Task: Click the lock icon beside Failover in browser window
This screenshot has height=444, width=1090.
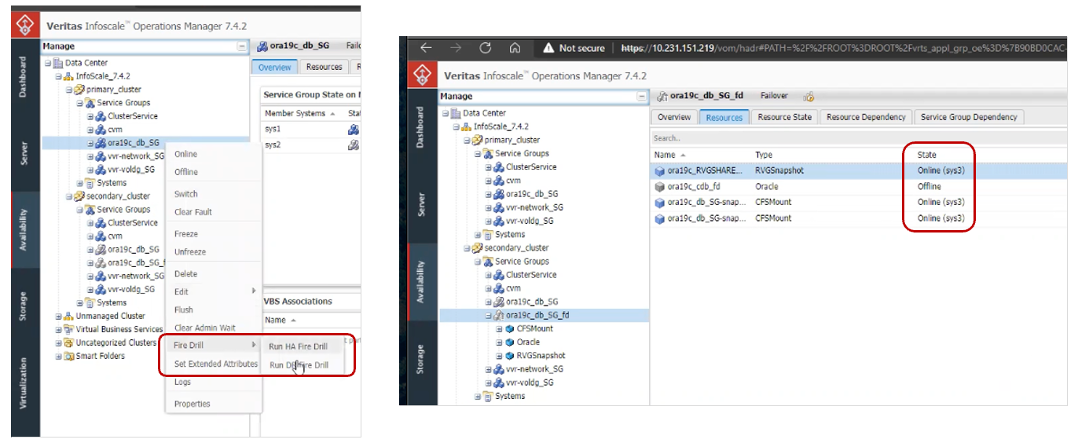Action: click(x=809, y=97)
